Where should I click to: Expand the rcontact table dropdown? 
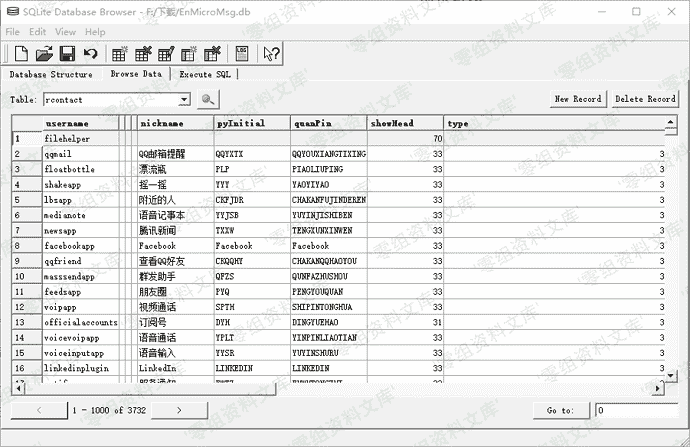184,99
